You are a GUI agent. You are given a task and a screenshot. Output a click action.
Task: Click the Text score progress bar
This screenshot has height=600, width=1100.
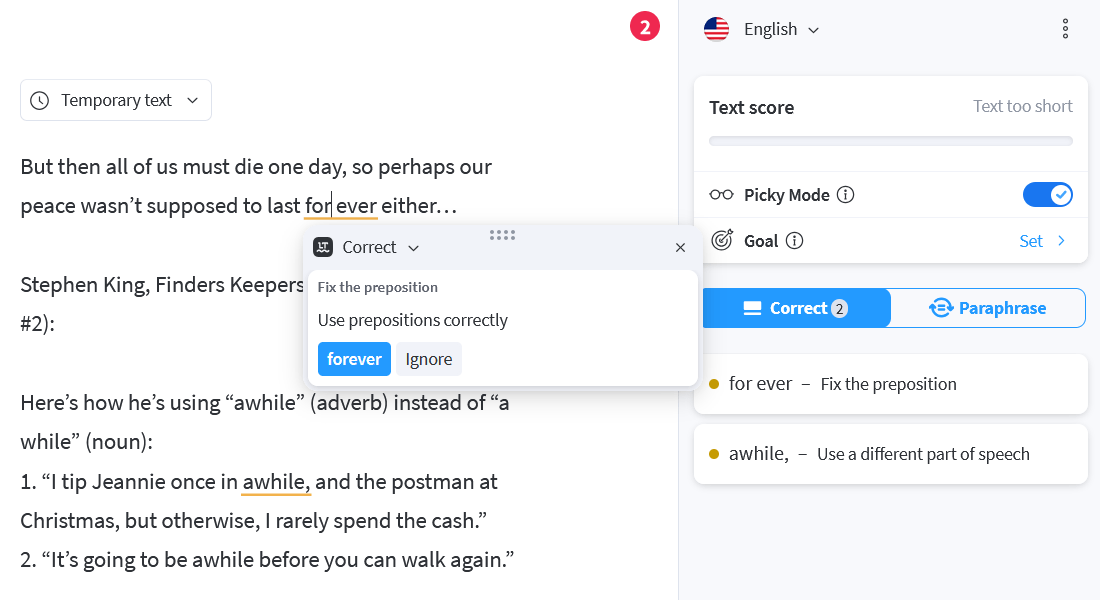(890, 141)
